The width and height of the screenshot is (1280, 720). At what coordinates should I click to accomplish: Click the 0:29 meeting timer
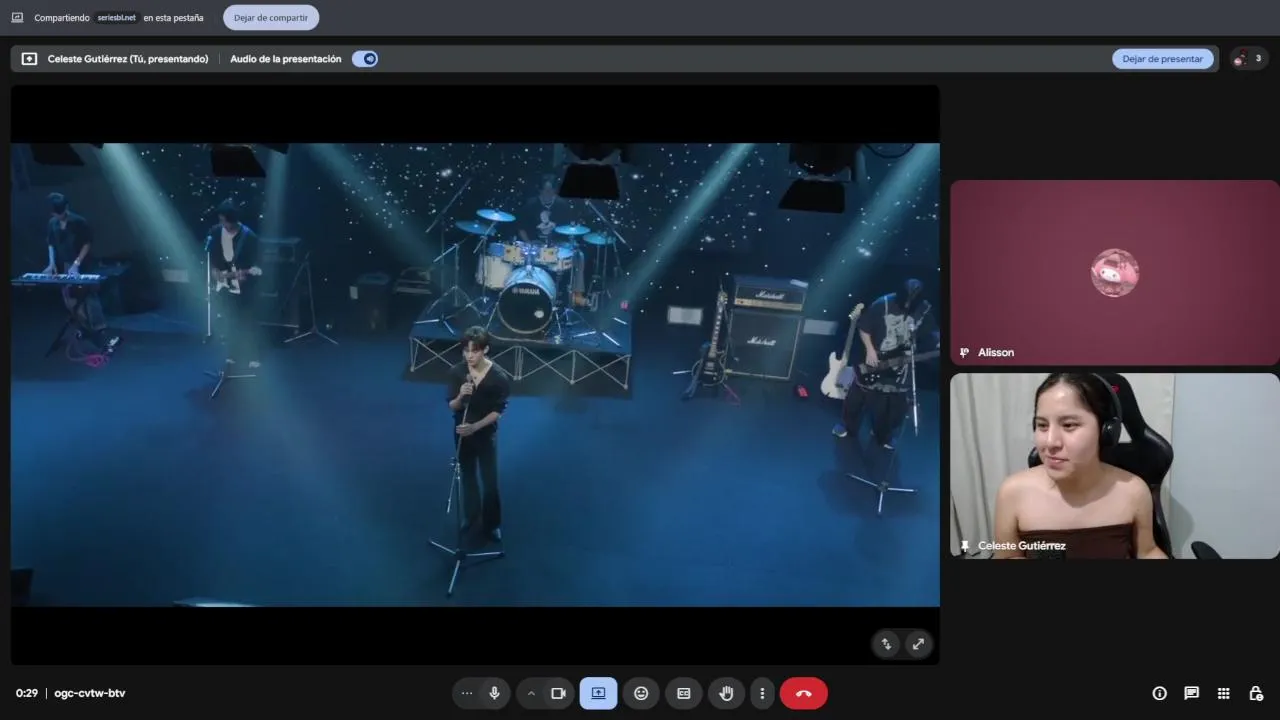[27, 693]
